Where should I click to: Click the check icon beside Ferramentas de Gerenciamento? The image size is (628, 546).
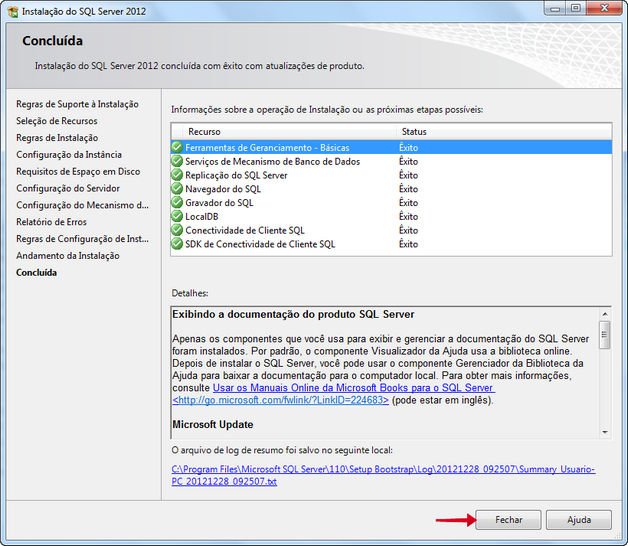click(x=177, y=147)
